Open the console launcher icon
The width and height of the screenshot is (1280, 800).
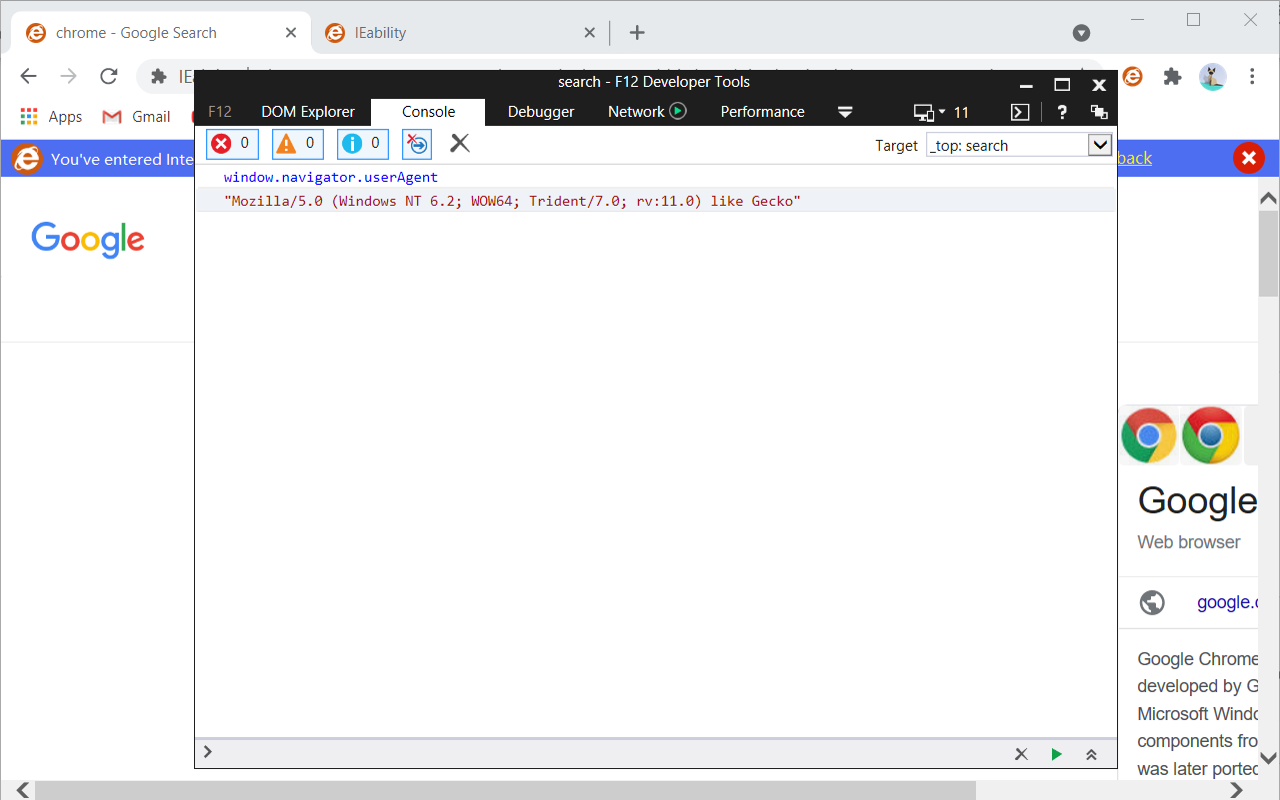coord(1019,112)
